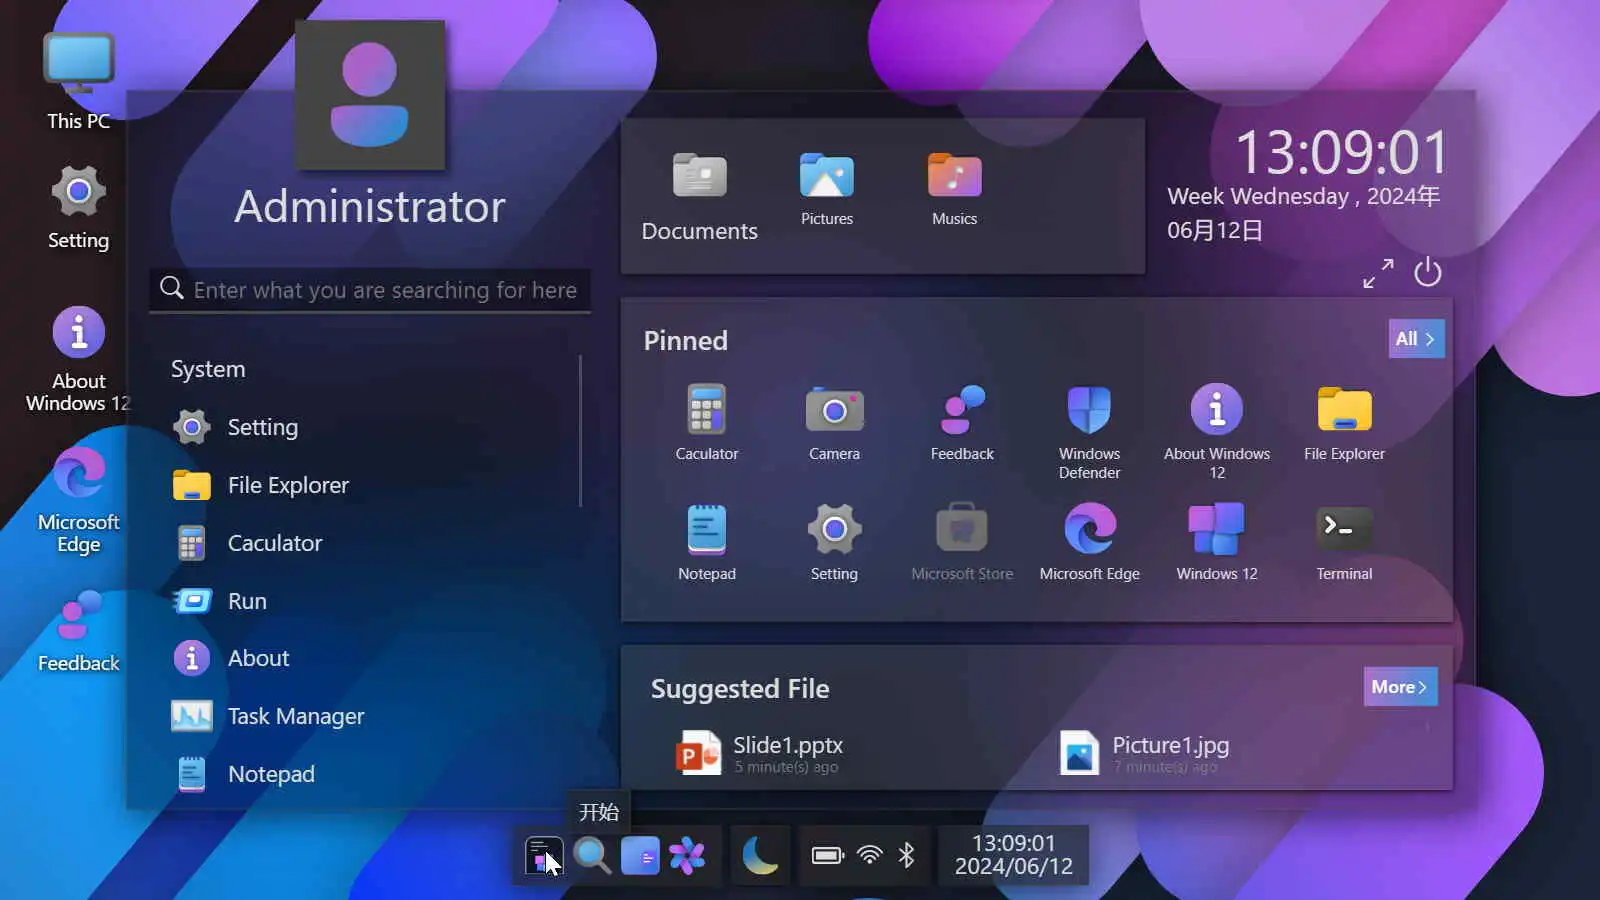The height and width of the screenshot is (900, 1600).
Task: Open Task Manager from System list
Action: pos(268,716)
